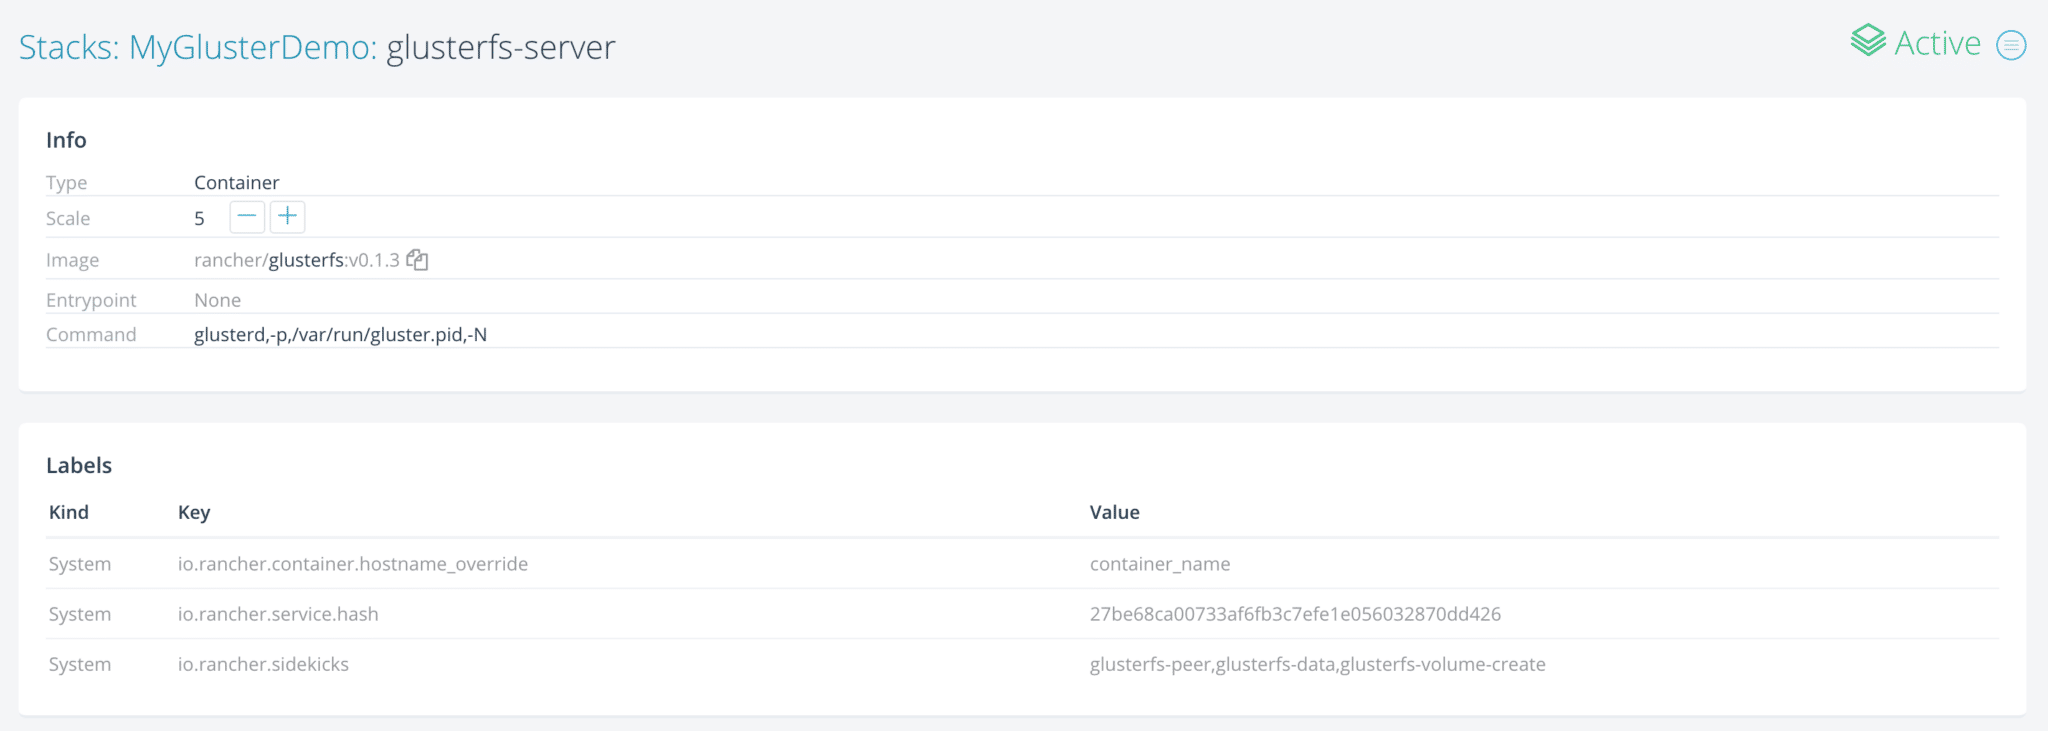The width and height of the screenshot is (2048, 731).
Task: Copy the rancher/glusterfs image name
Action: [x=418, y=260]
